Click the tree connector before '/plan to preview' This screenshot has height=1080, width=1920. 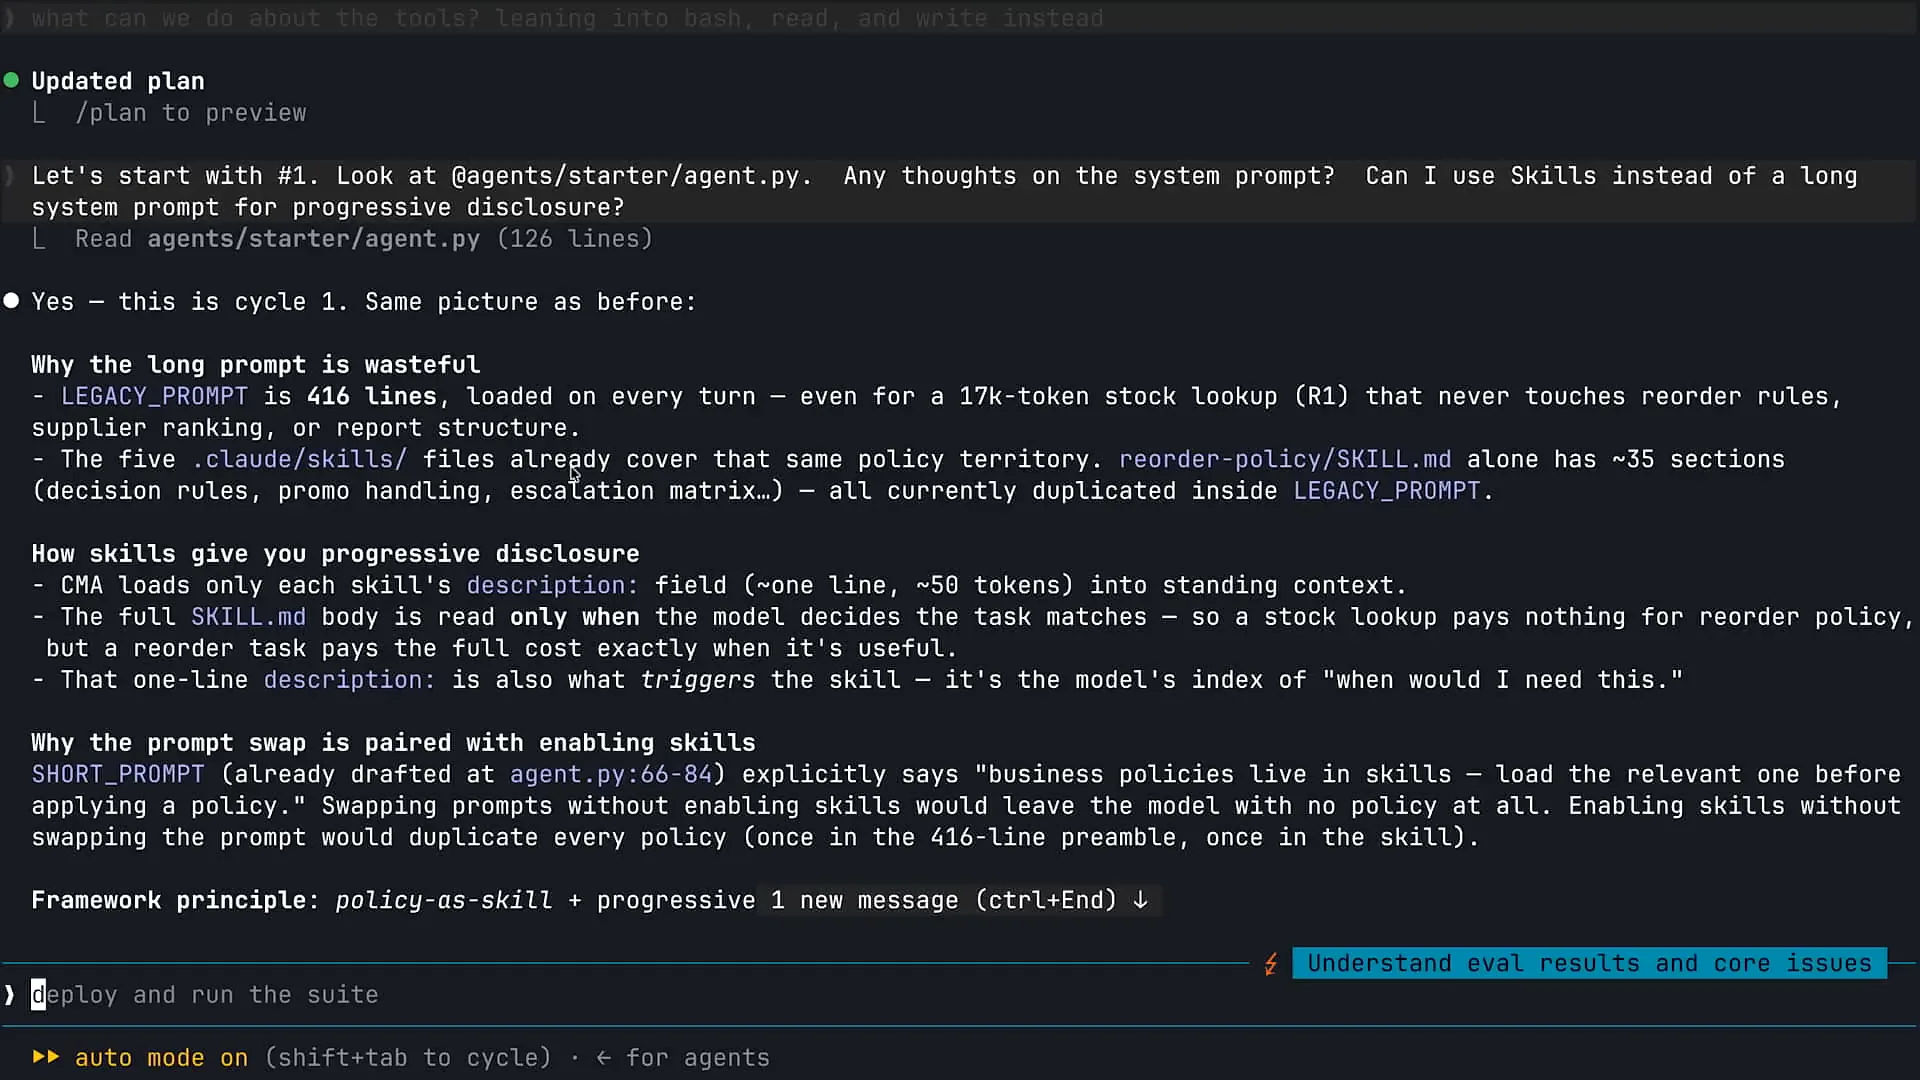coord(39,113)
